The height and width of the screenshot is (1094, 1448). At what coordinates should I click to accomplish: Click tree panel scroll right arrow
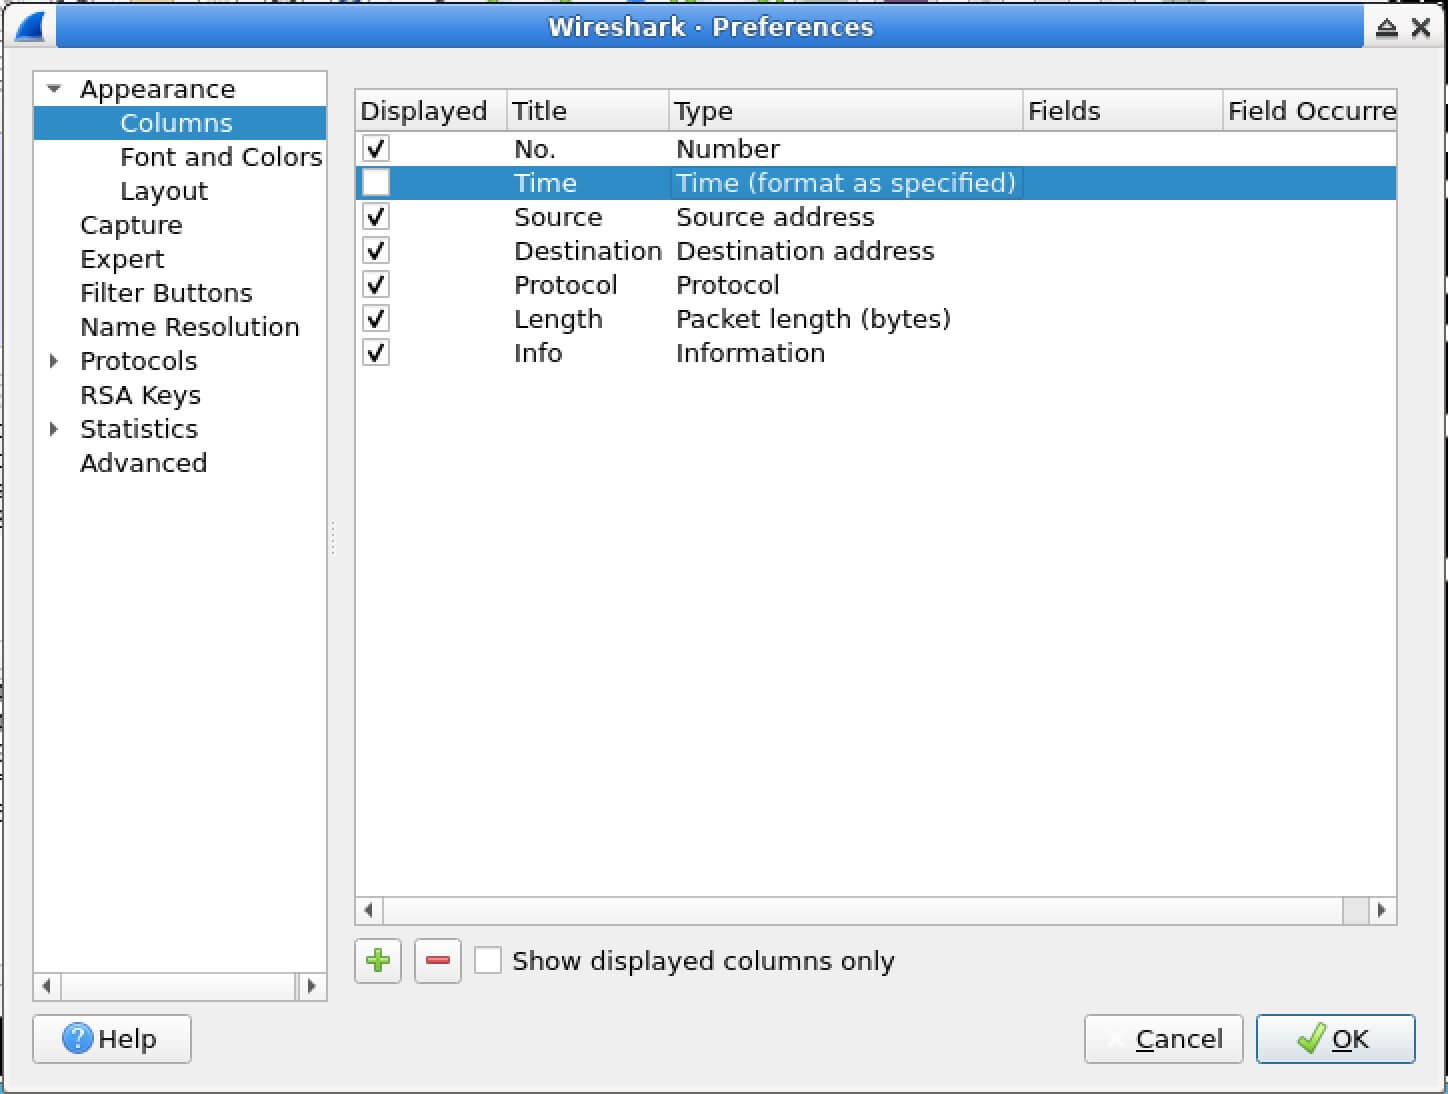312,986
